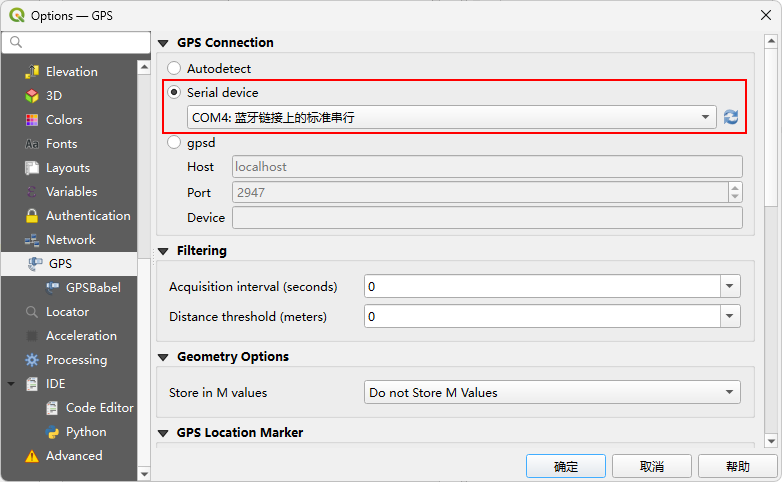Open the Colors palette icon in sidebar
The image size is (782, 482).
[x=32, y=120]
